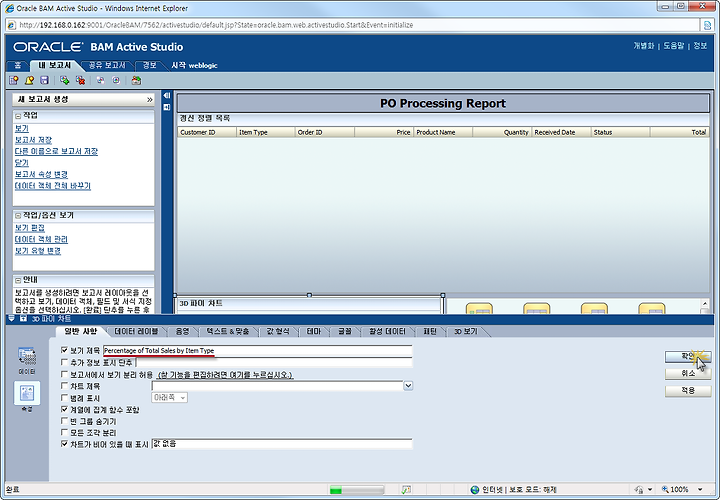Toggle the 보기 제목 (view title) checkbox
The height and width of the screenshot is (500, 720).
[x=64, y=350]
